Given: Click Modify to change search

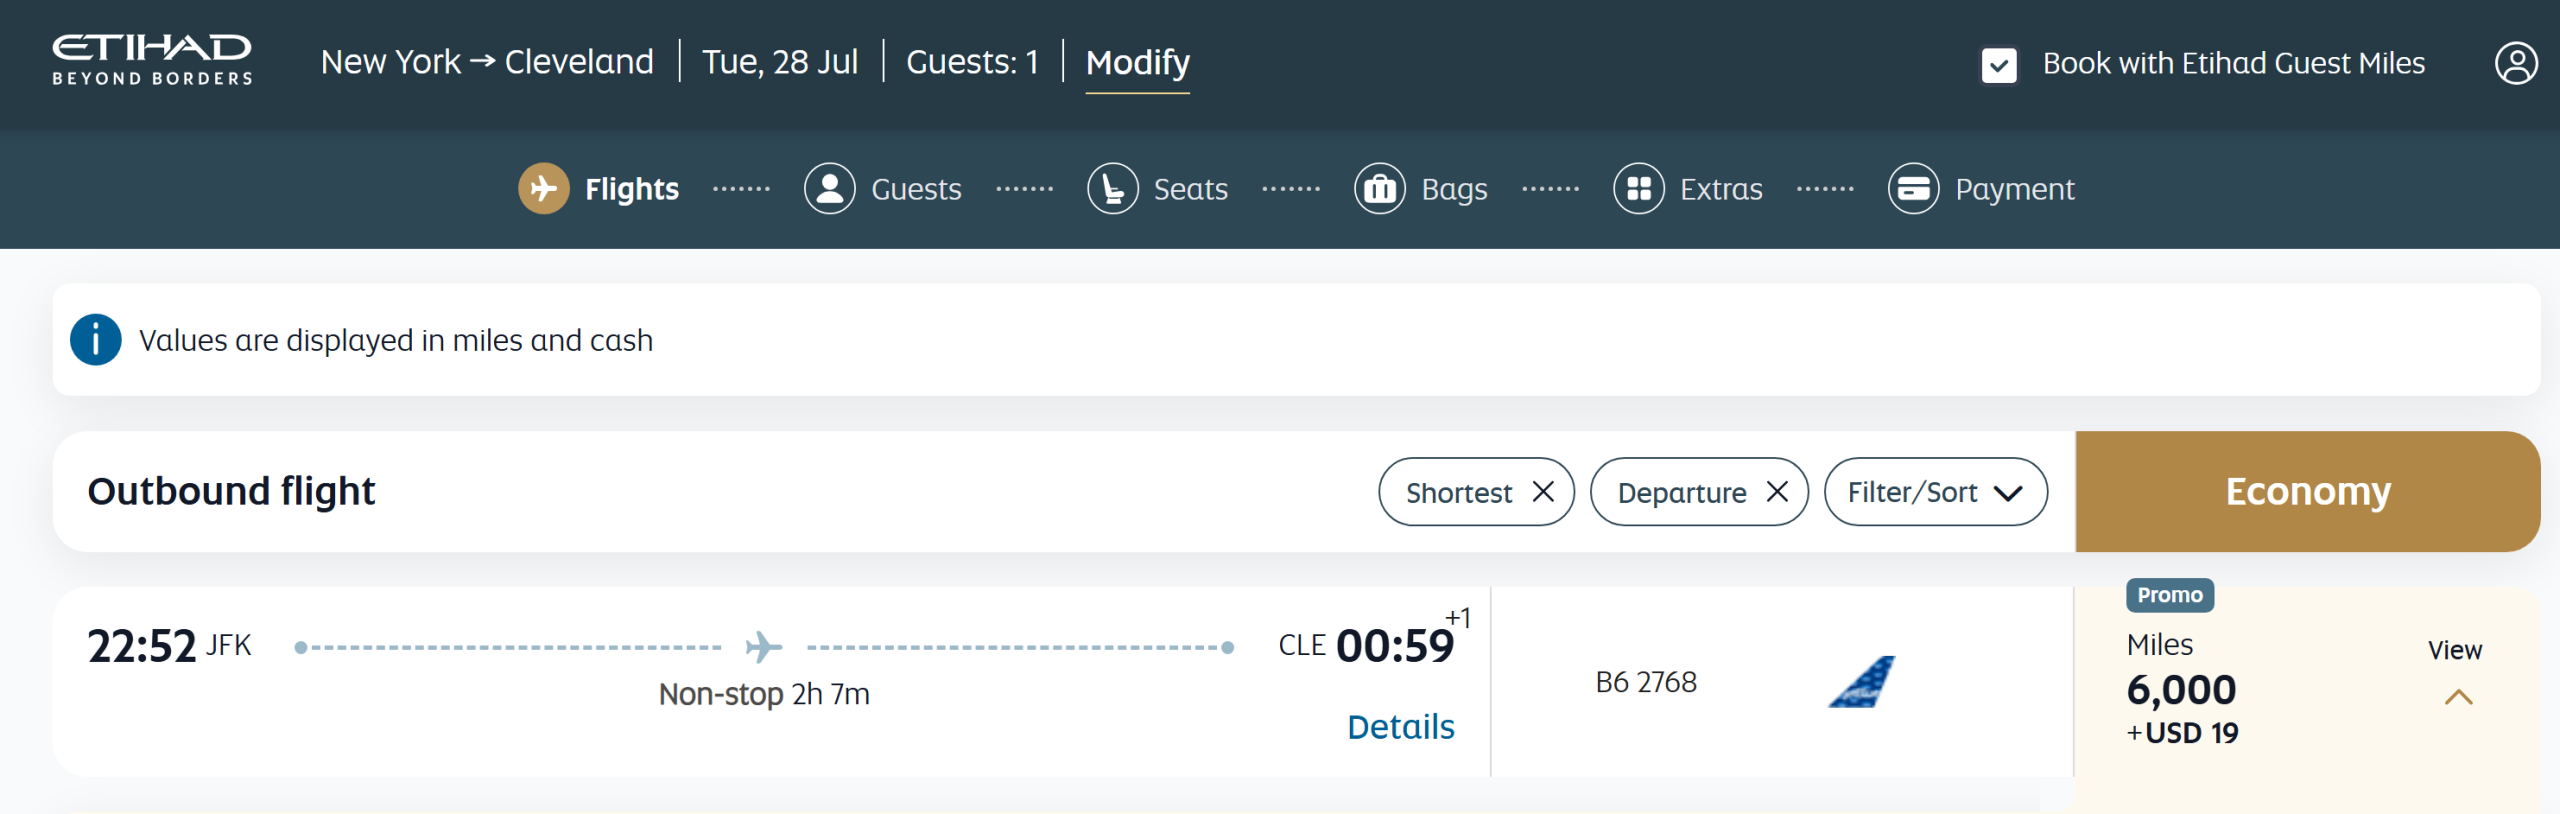Looking at the screenshot, I should pyautogui.click(x=1138, y=63).
